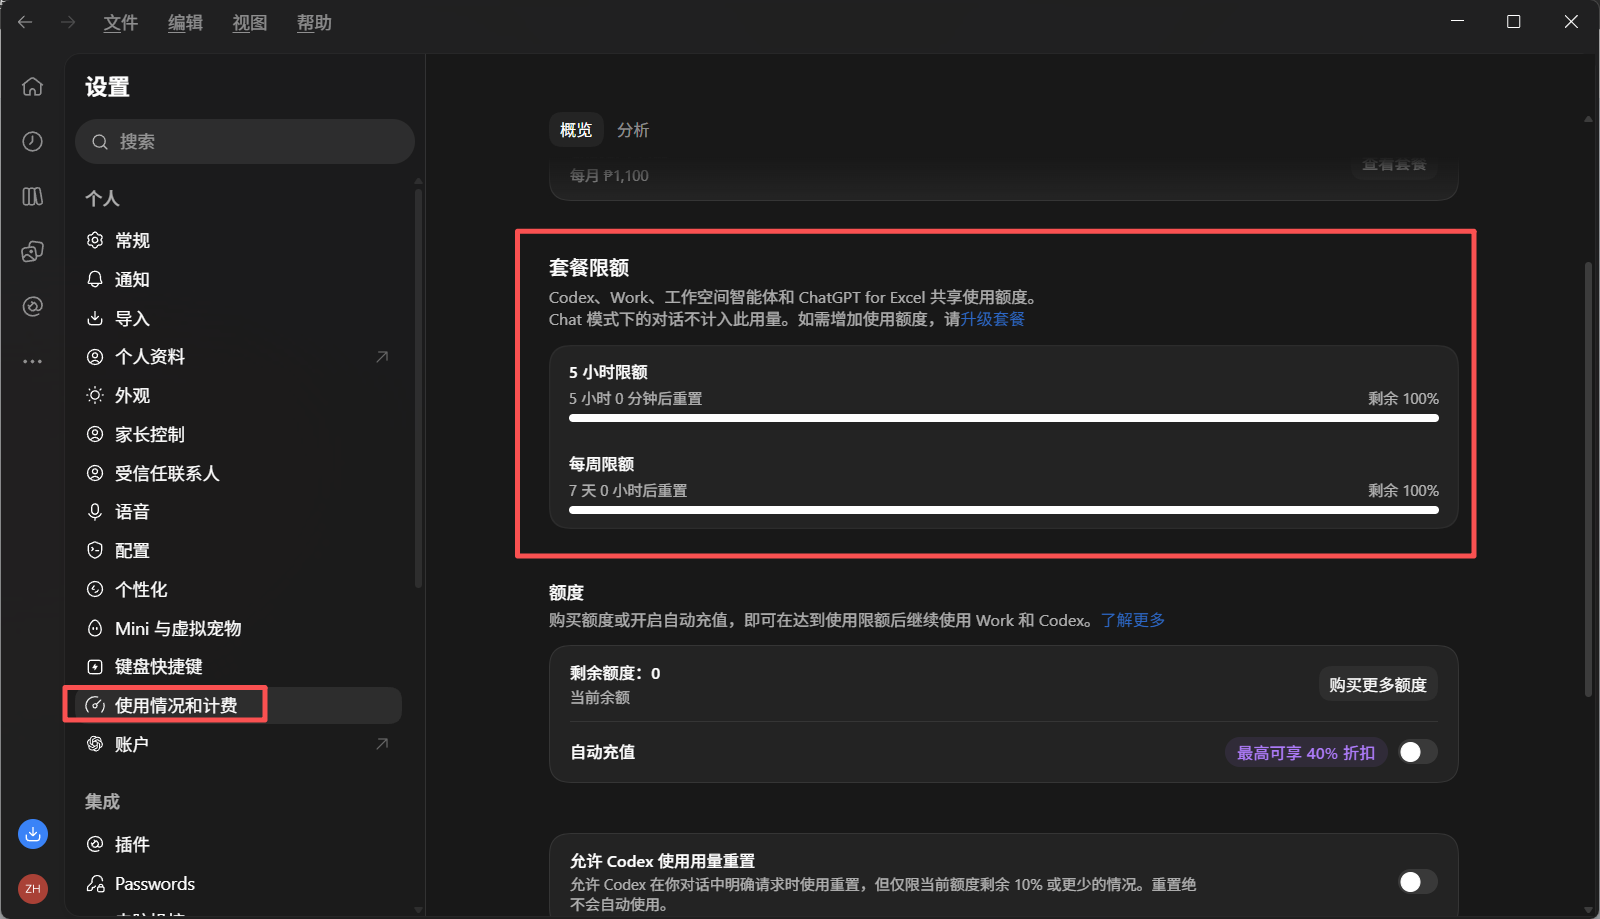This screenshot has height=919, width=1600.
Task: Open Passwords settings
Action: 238,883
